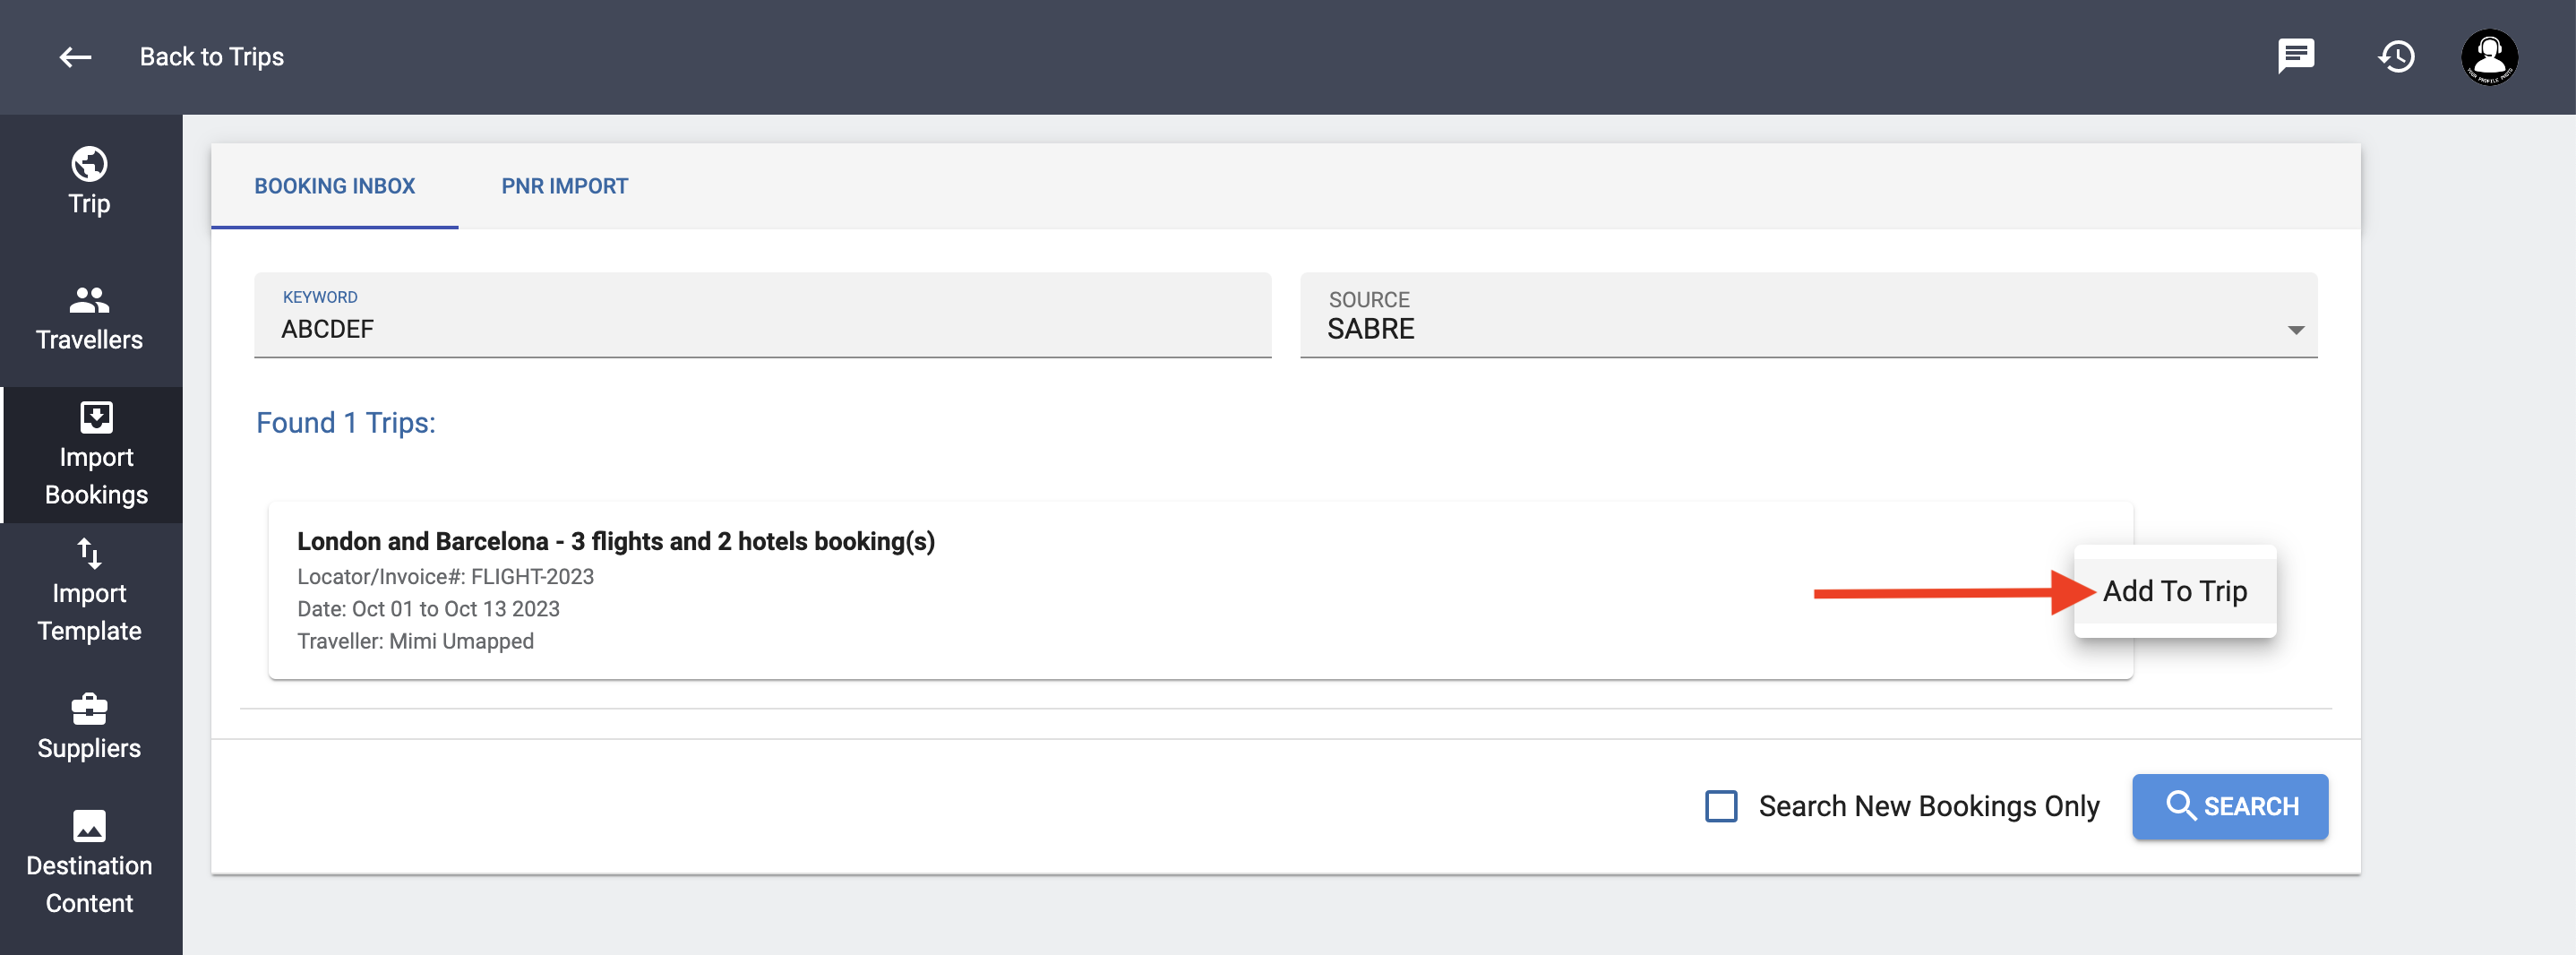Image resolution: width=2576 pixels, height=955 pixels.
Task: Click the Trip sidebar label
Action: tap(89, 204)
